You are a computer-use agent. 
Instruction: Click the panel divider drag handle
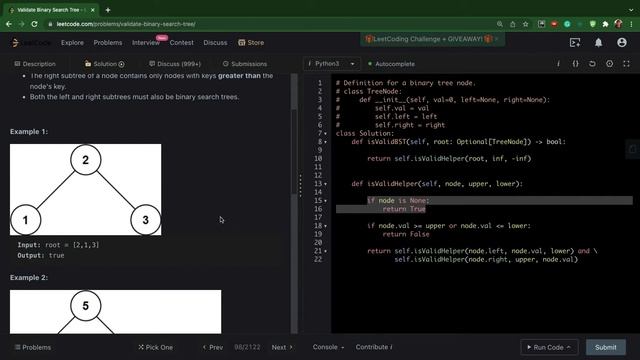(300, 186)
